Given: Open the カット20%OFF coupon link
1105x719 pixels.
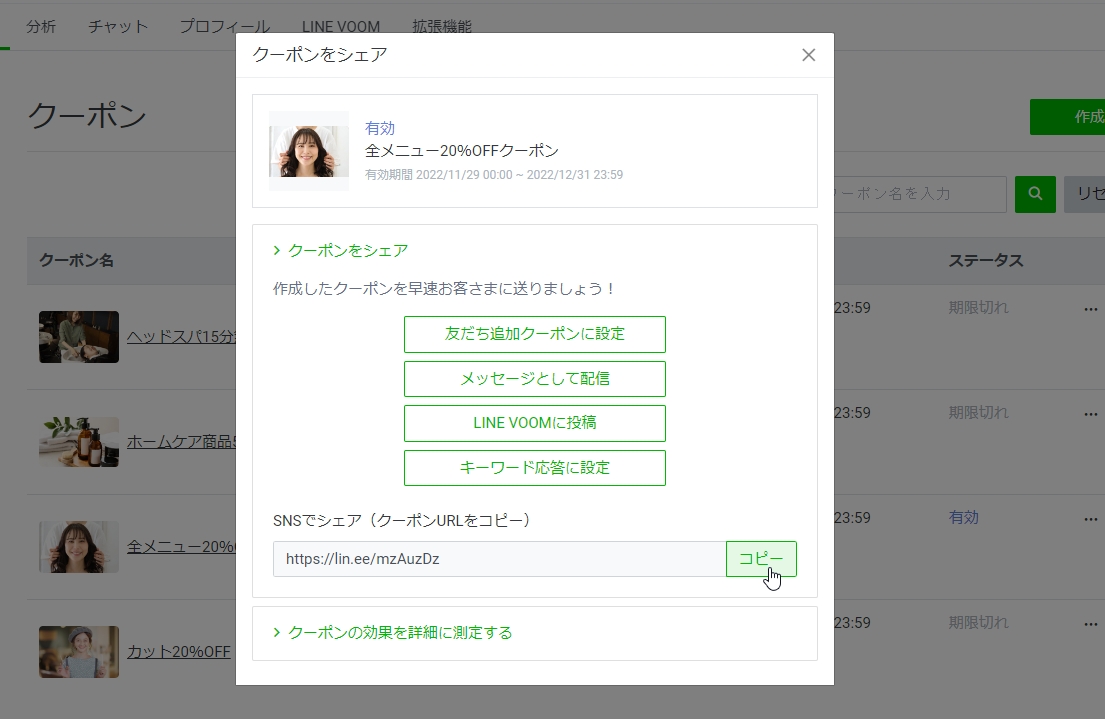Looking at the screenshot, I should click(x=178, y=652).
